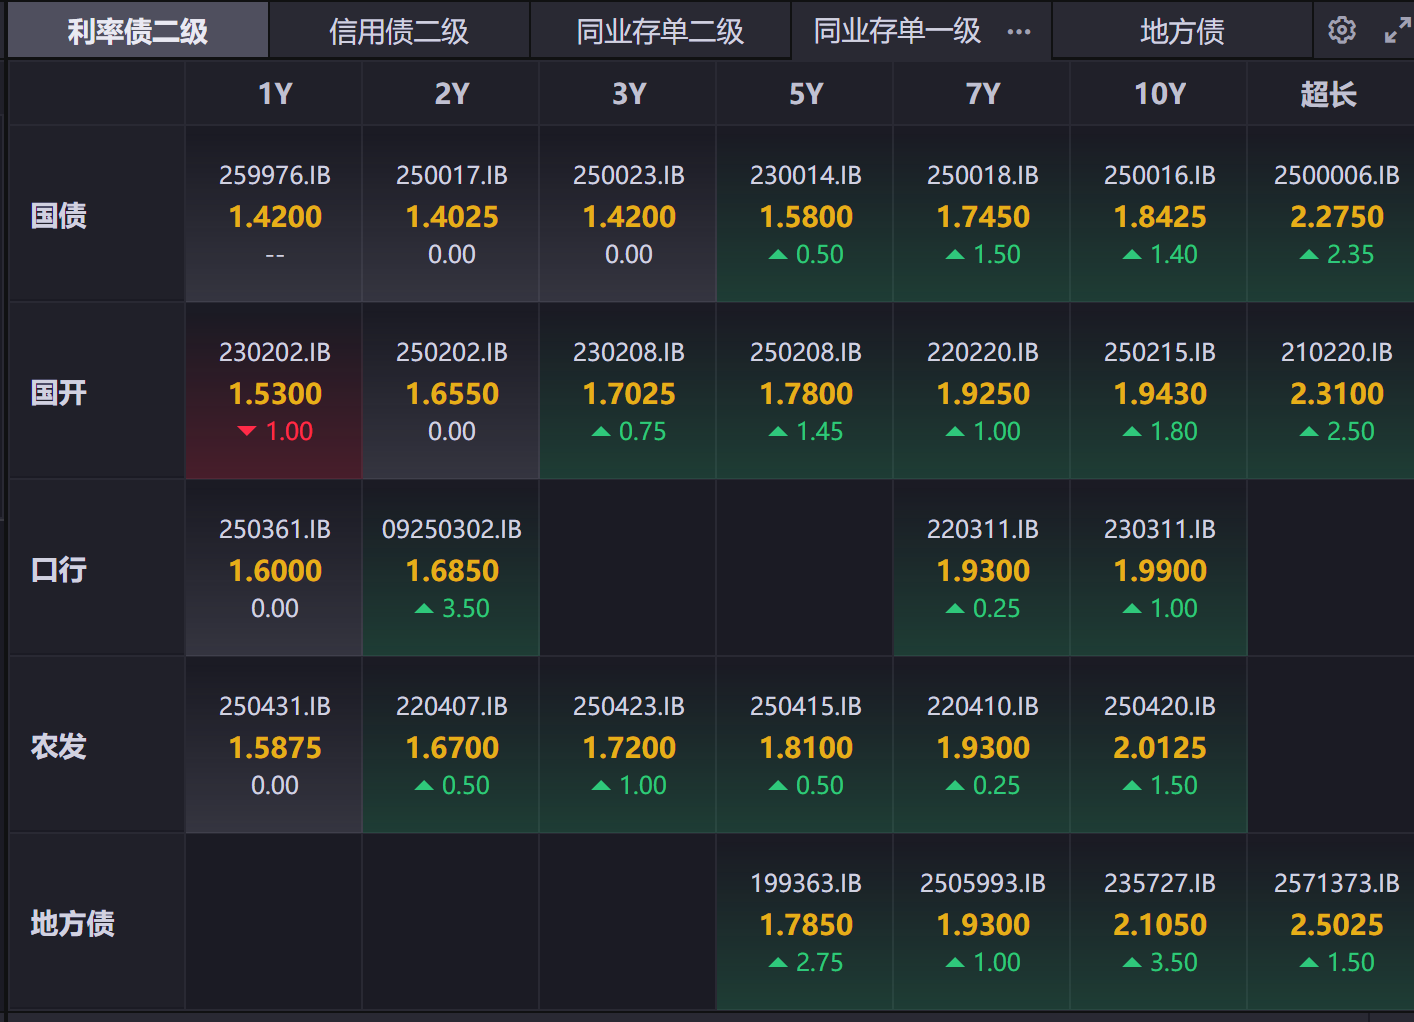Viewport: 1414px width, 1022px height.
Task: Select the 地方债 tab
Action: pos(1182,32)
